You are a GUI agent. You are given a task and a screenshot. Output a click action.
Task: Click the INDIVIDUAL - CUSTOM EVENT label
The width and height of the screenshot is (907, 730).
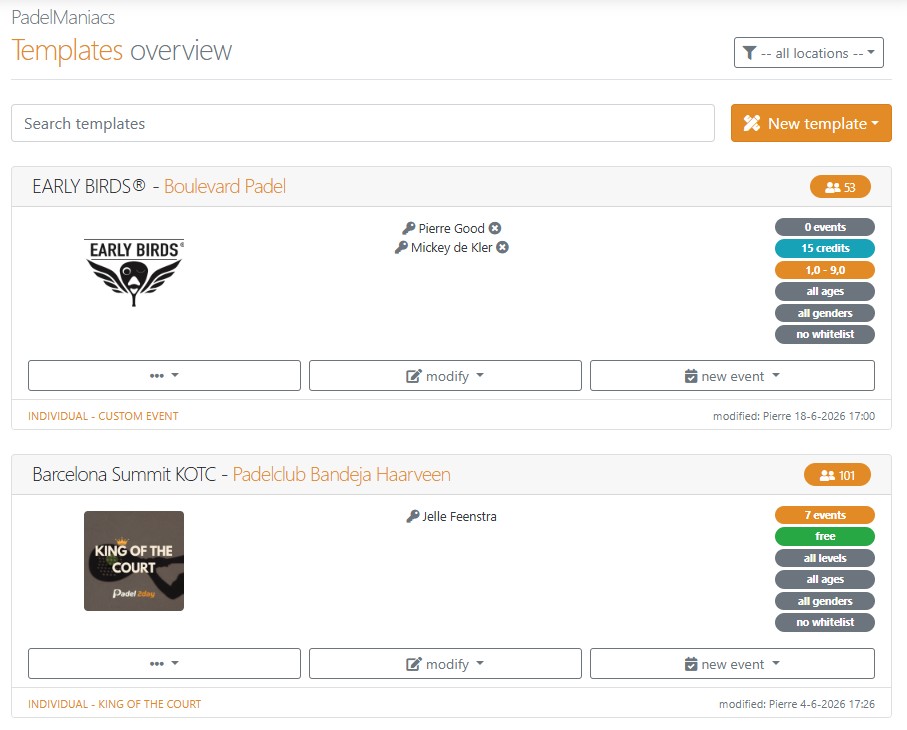click(104, 416)
